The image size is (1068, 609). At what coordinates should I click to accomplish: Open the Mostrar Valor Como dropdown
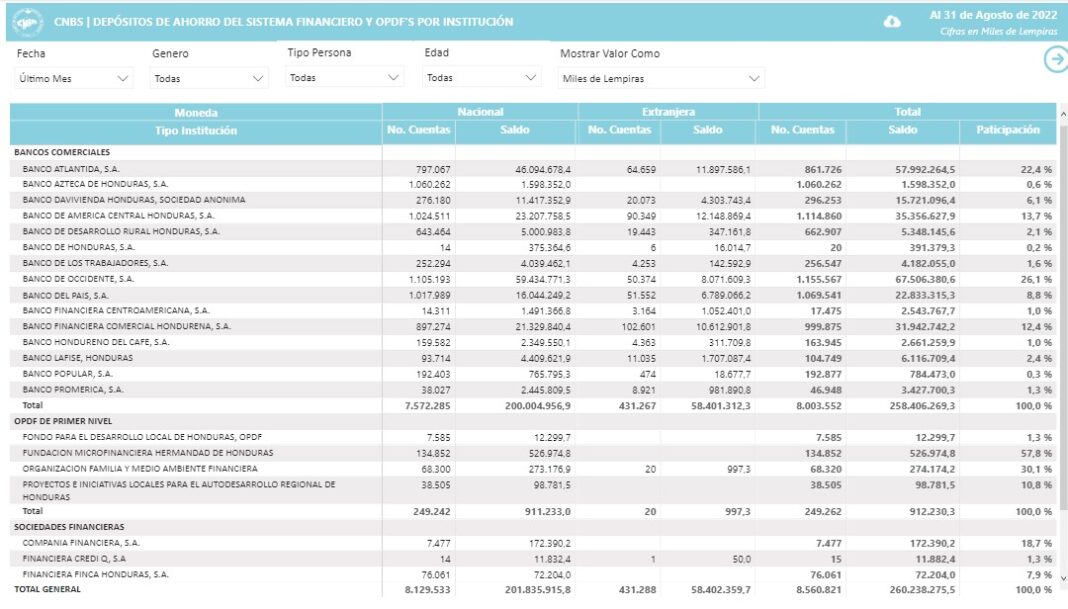661,78
